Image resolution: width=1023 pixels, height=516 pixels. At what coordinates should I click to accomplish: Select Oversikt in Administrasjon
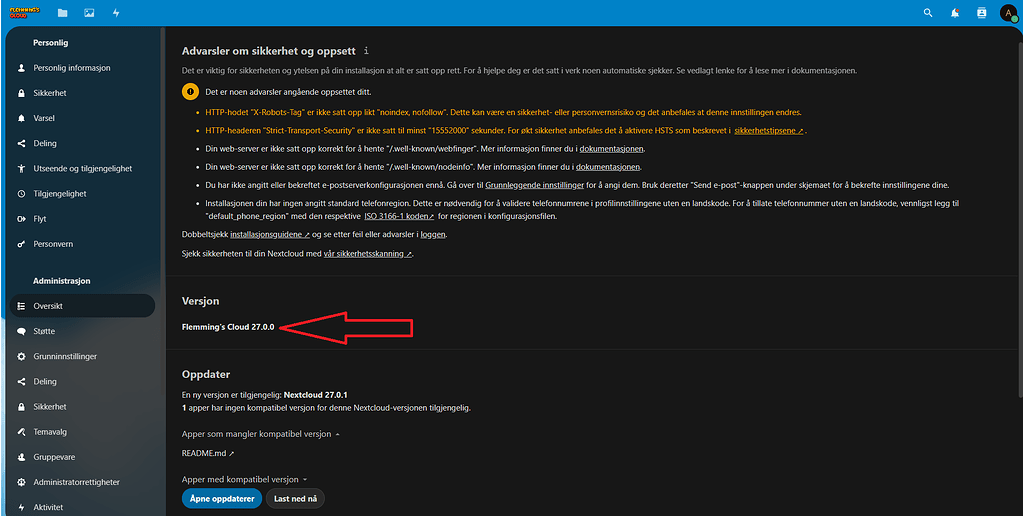click(82, 306)
